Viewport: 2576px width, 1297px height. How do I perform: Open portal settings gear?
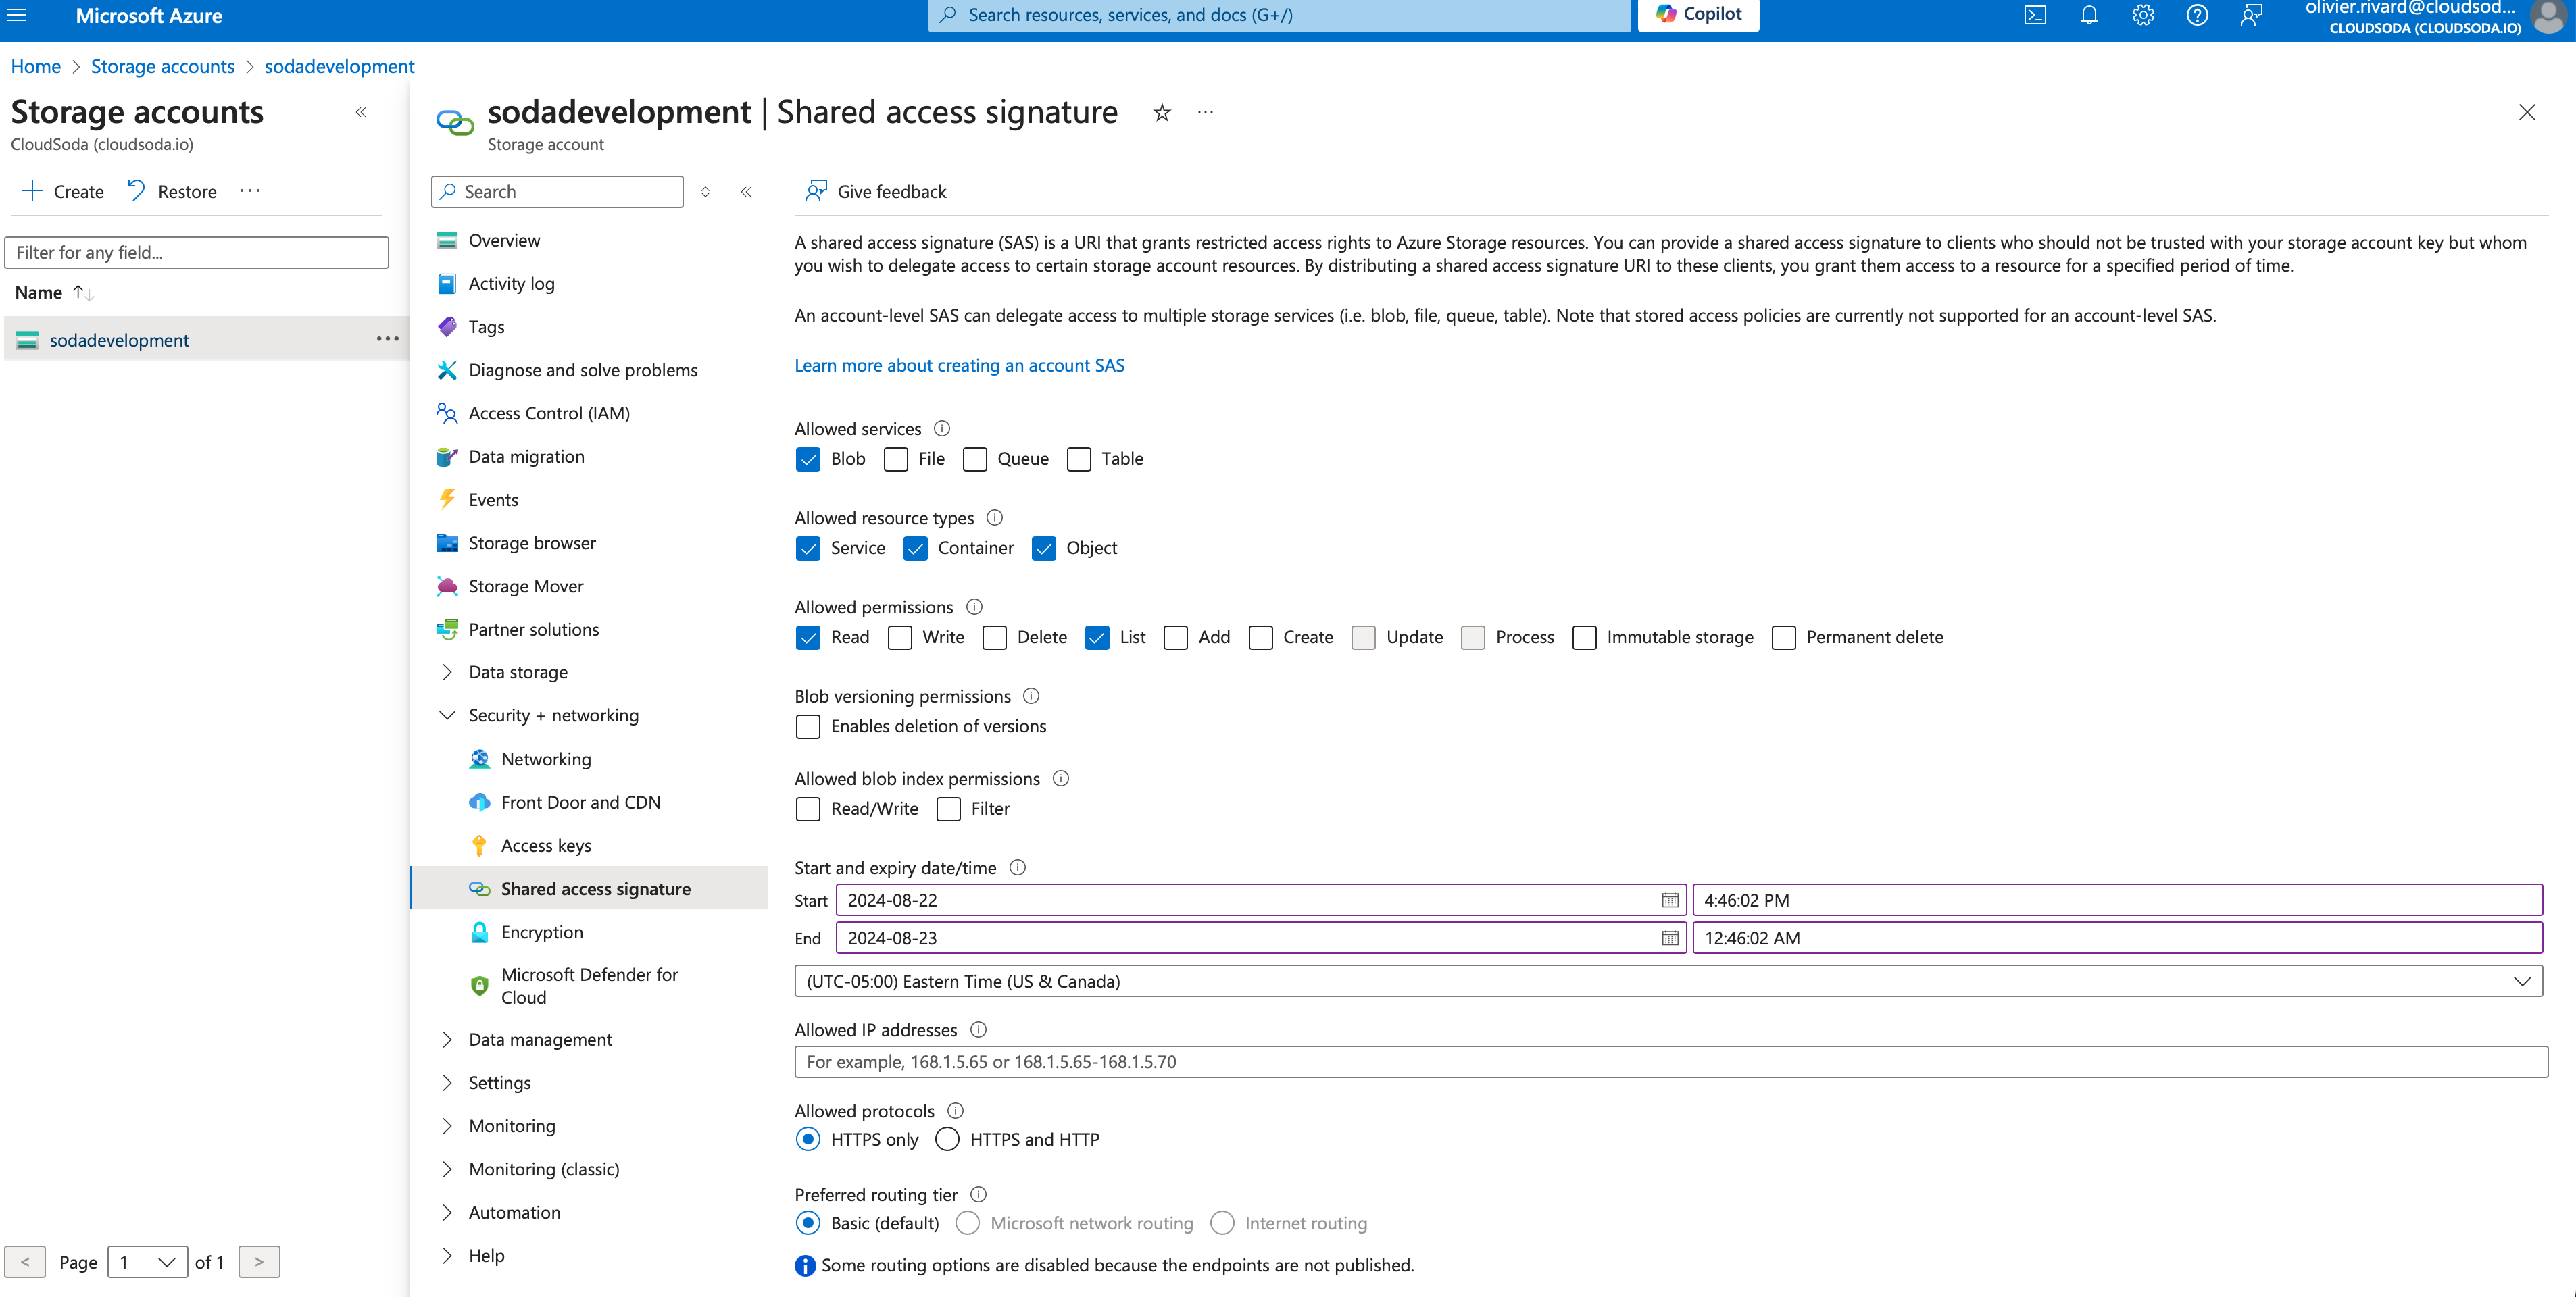(x=2142, y=15)
